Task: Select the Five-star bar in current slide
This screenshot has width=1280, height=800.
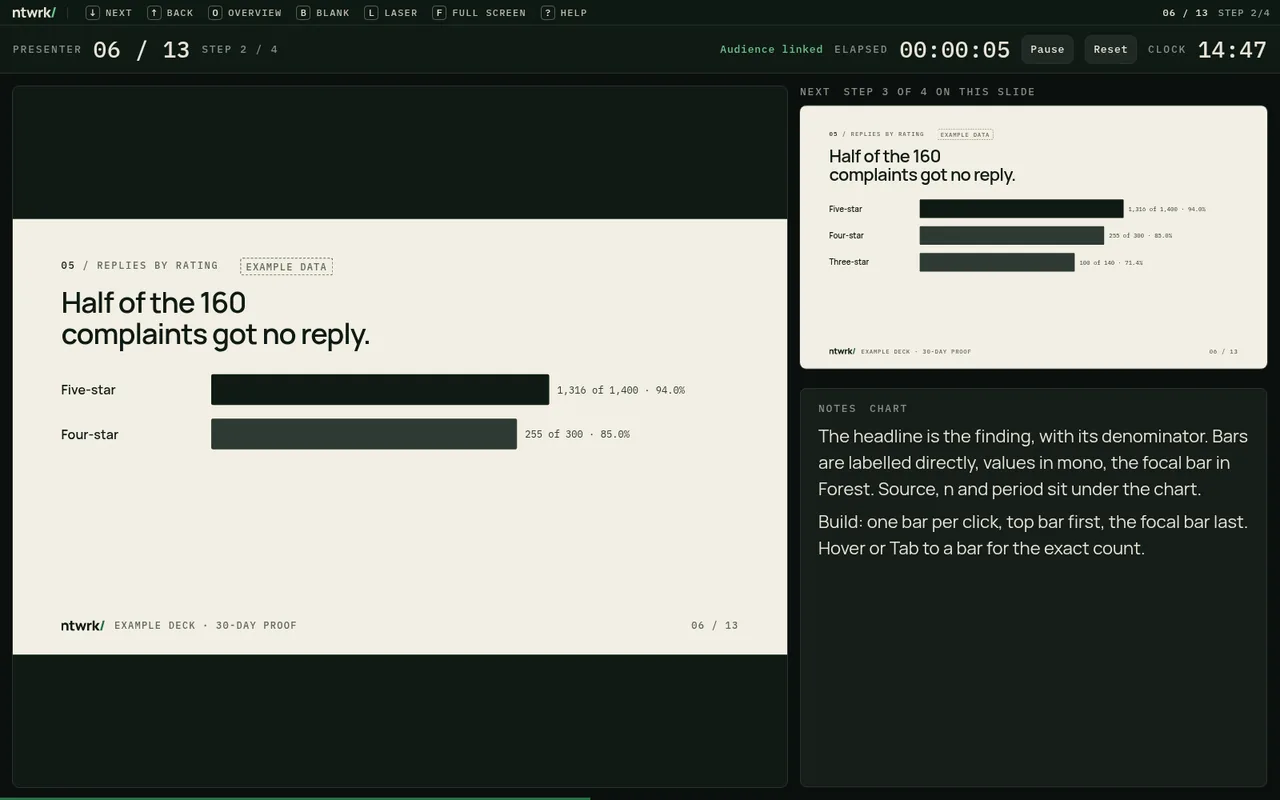Action: coord(380,390)
